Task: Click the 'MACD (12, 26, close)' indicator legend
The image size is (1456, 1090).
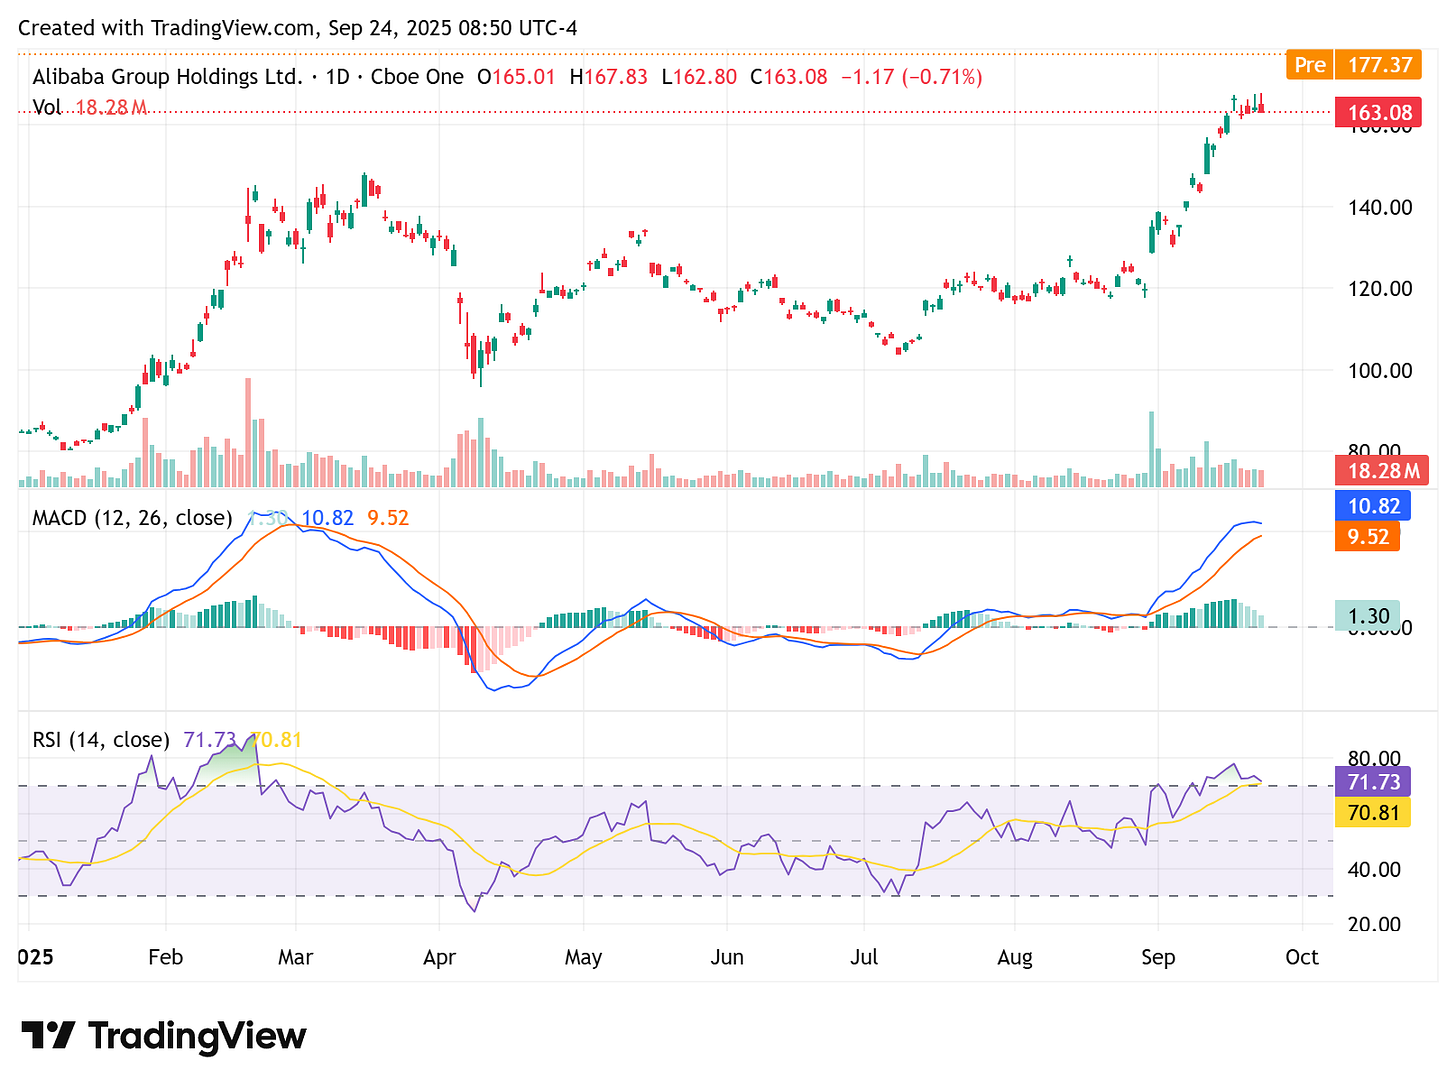Action: point(132,518)
